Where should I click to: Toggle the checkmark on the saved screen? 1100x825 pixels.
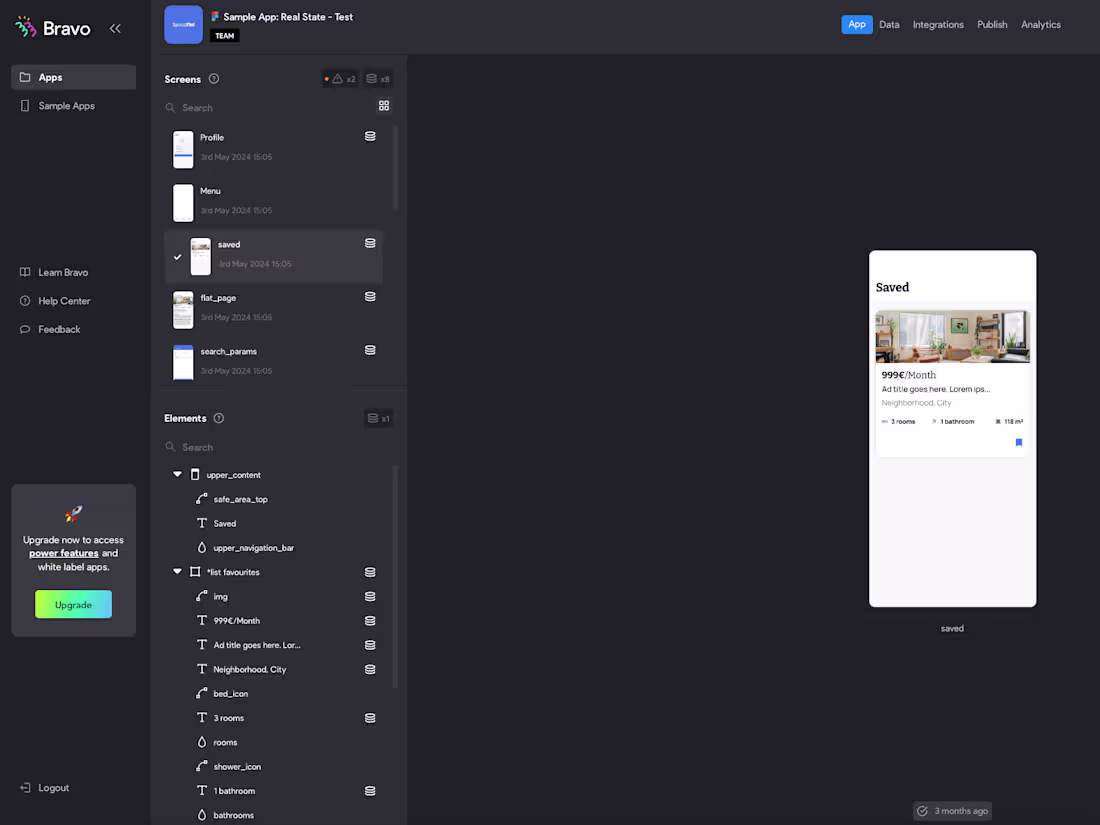pyautogui.click(x=178, y=257)
